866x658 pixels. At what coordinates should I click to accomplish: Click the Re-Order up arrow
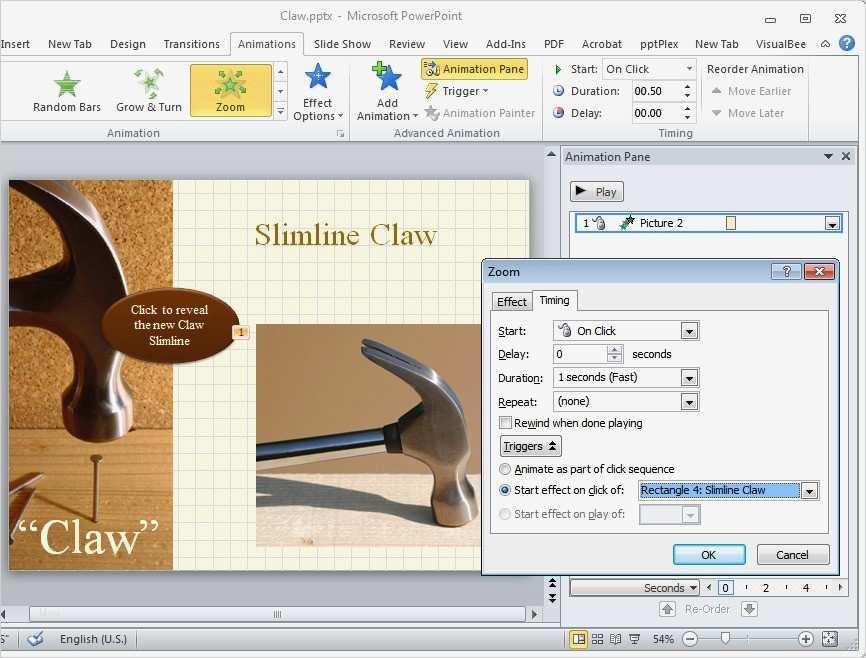click(667, 609)
